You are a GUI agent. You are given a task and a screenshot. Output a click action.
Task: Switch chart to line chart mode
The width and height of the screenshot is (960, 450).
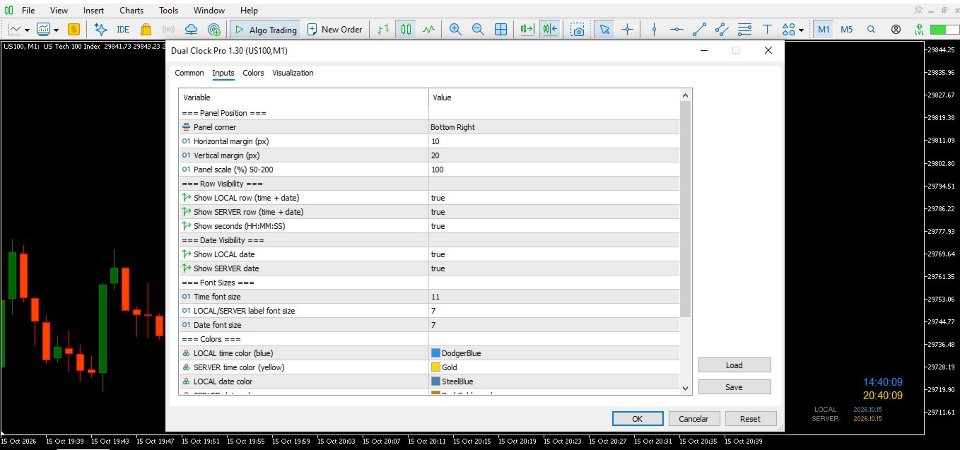[429, 29]
